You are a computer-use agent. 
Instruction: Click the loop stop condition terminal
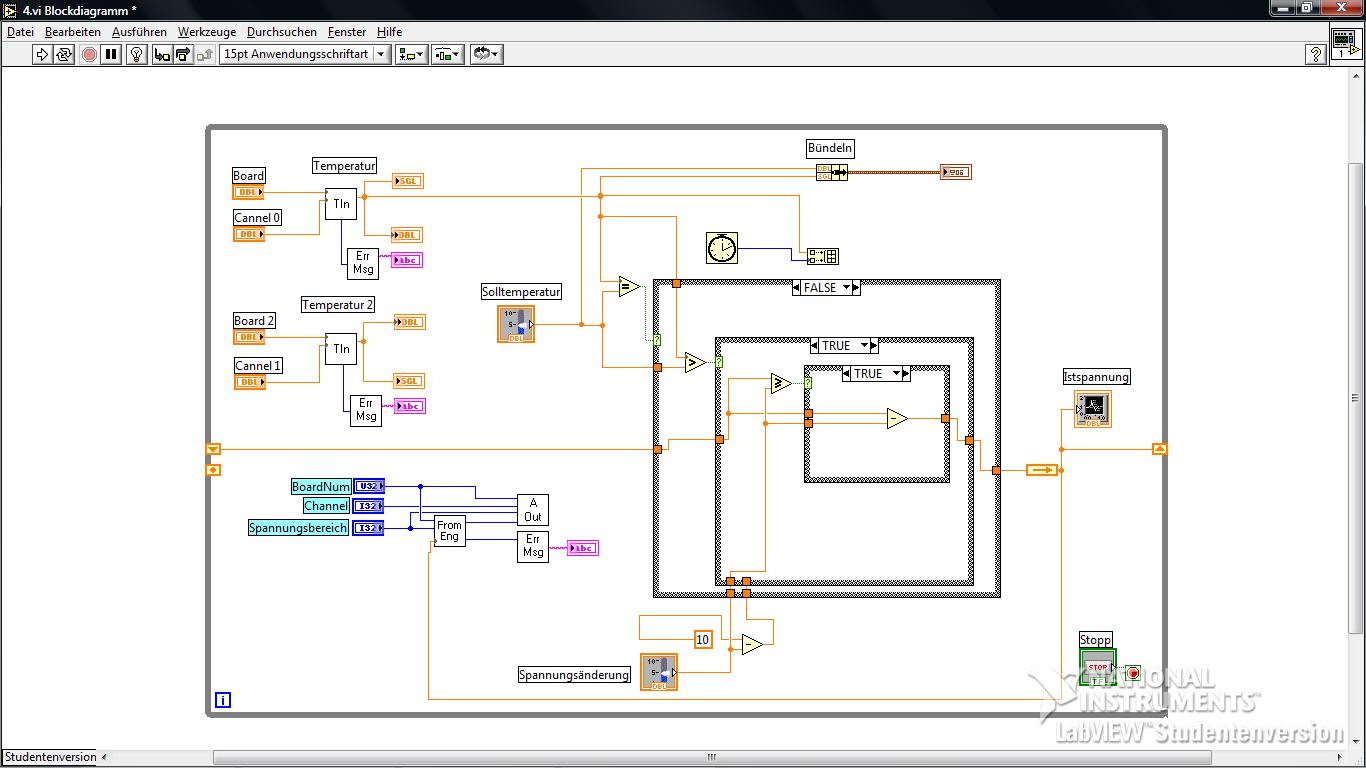[x=1132, y=673]
